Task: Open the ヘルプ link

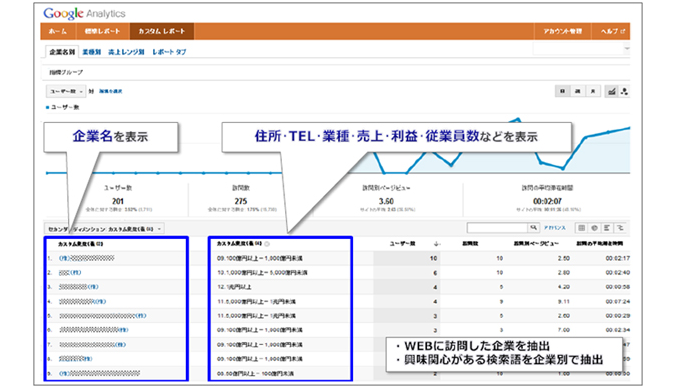Action: click(x=612, y=31)
